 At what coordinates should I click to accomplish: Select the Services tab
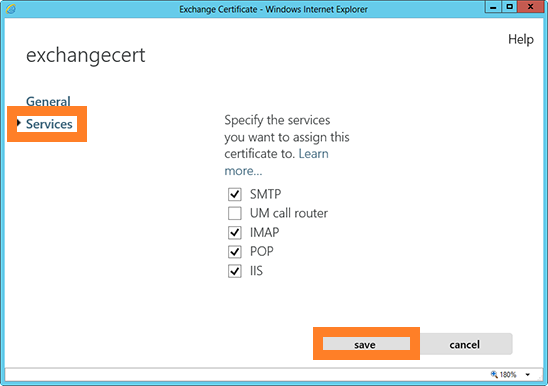pos(49,124)
